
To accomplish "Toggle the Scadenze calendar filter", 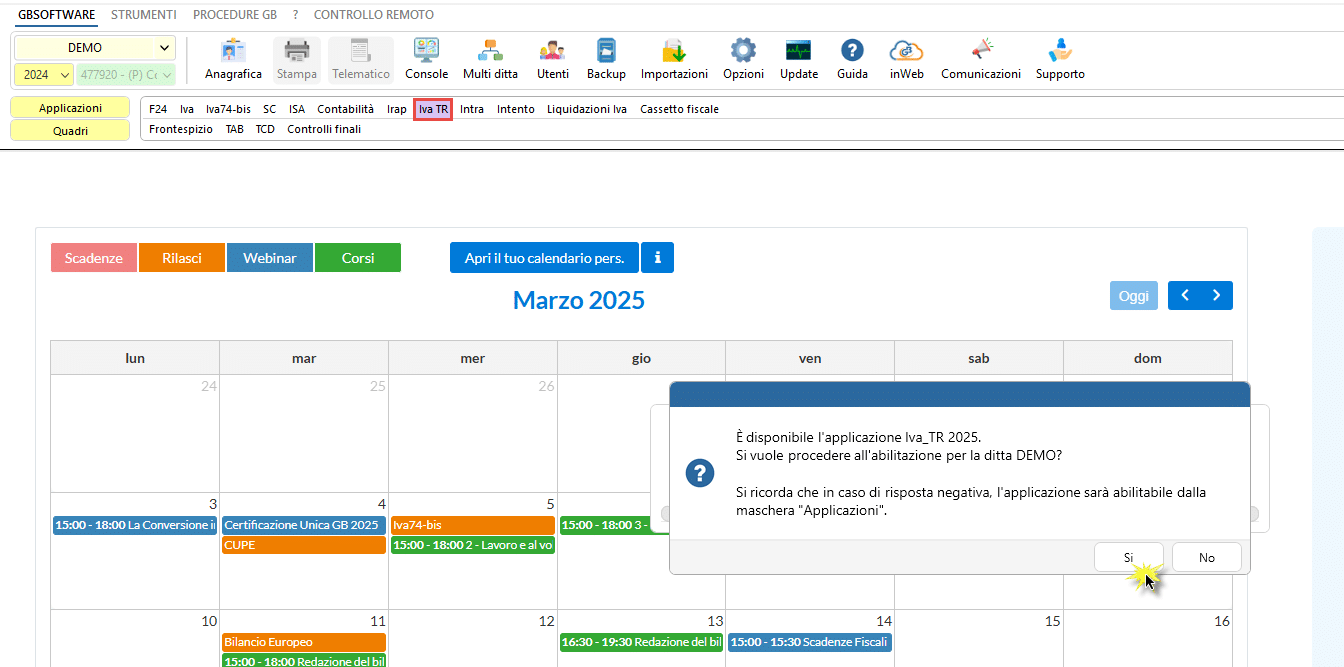I will [x=94, y=258].
